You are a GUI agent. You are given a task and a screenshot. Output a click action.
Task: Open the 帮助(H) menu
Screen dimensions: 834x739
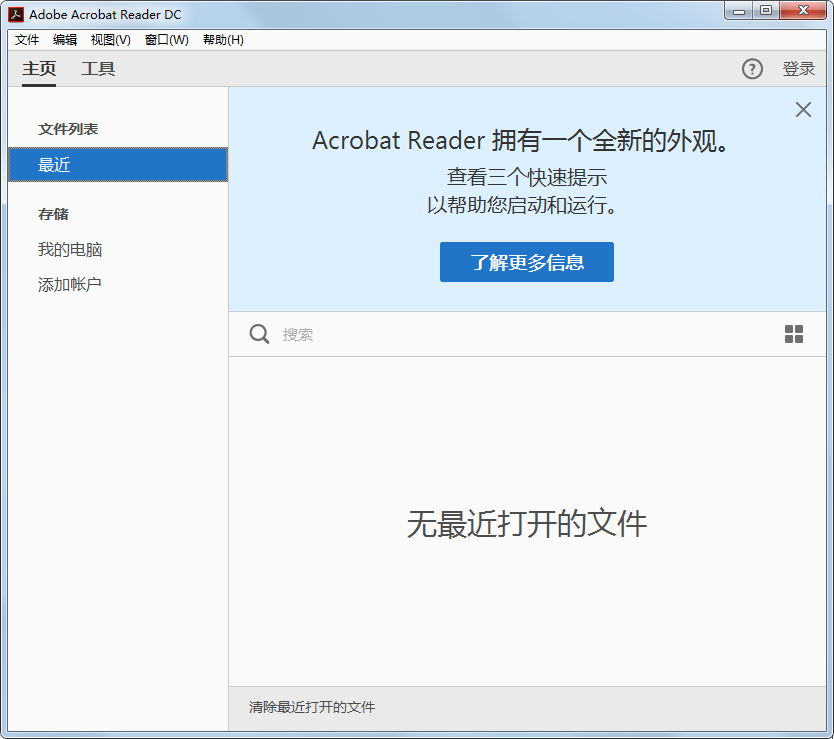(223, 40)
